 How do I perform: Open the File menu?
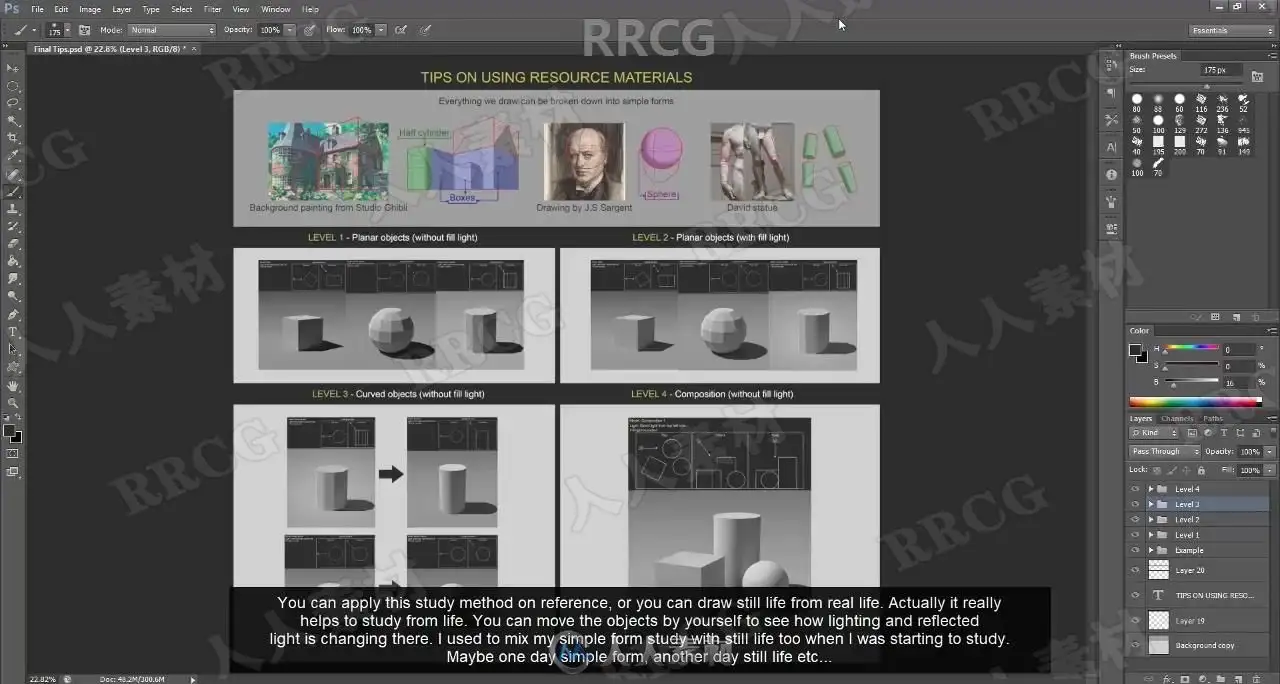click(x=37, y=9)
